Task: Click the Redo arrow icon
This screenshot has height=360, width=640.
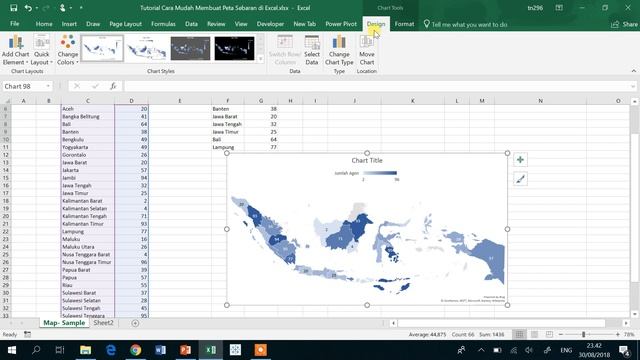Action: 46,8
